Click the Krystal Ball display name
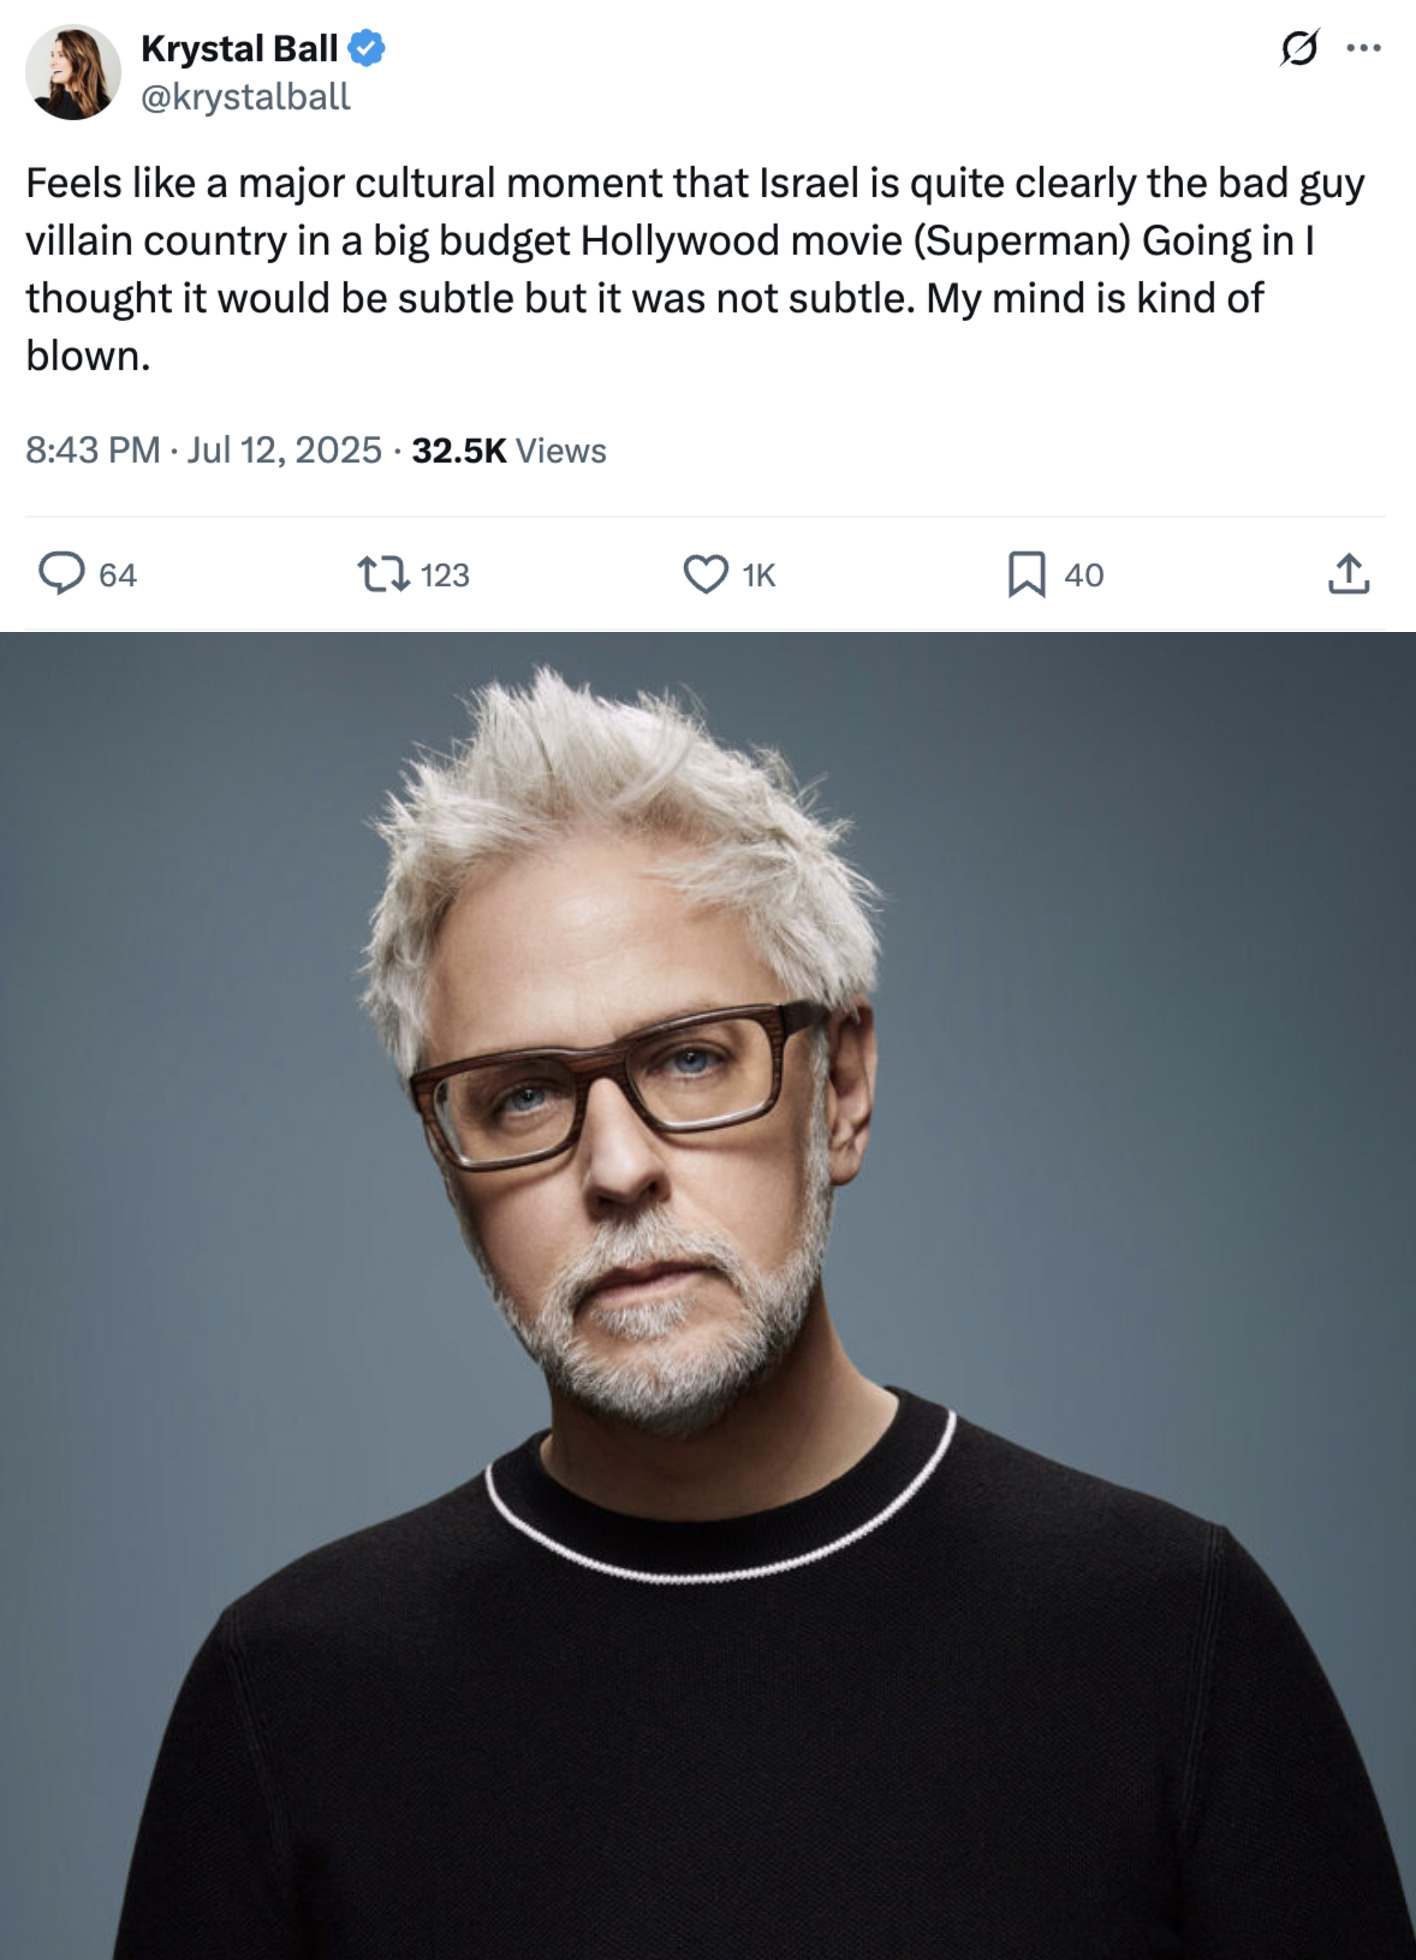Image resolution: width=1416 pixels, height=1960 pixels. coord(239,48)
